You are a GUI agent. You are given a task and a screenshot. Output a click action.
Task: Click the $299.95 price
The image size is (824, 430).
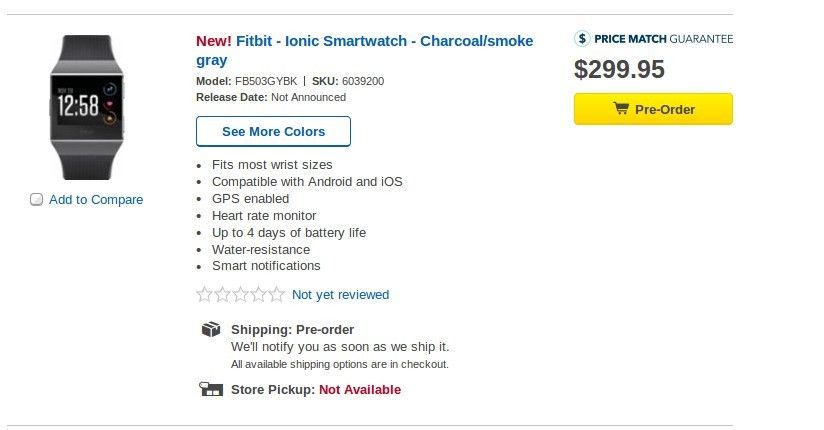tap(619, 69)
